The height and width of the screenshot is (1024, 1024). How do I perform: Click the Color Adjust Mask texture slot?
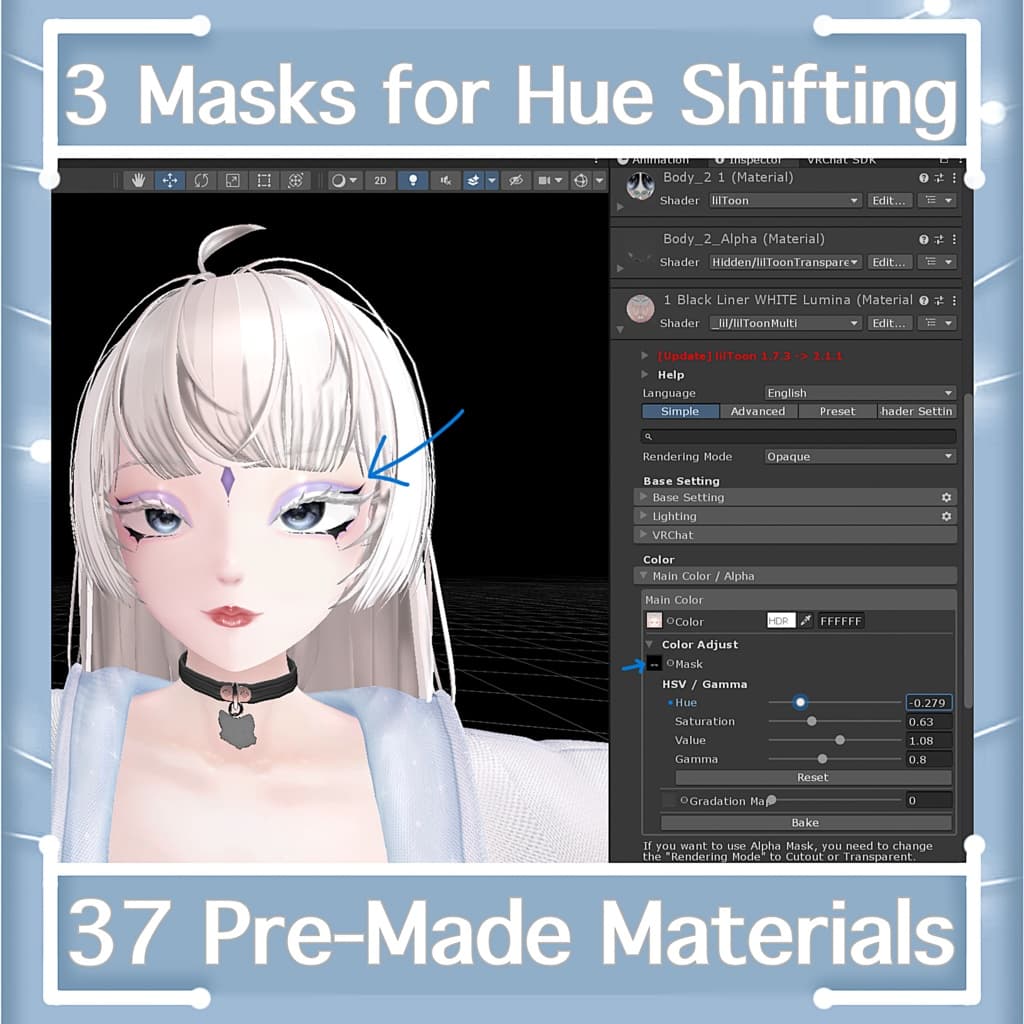tap(654, 664)
